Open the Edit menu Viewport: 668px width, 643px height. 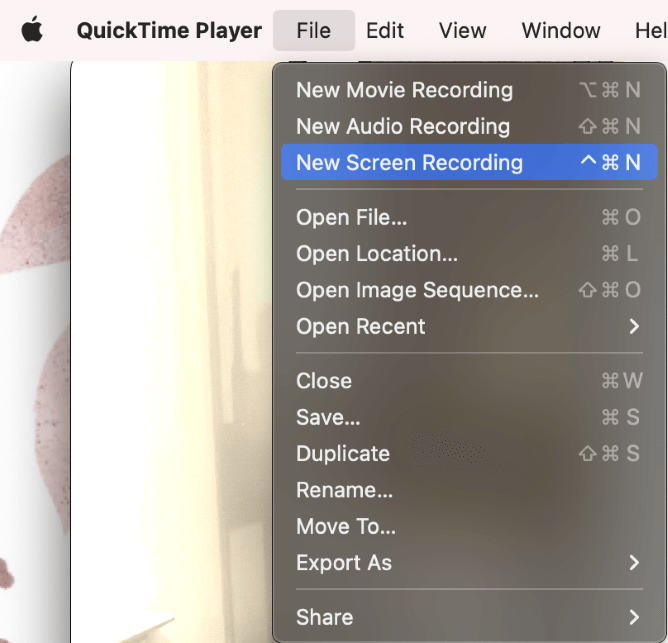click(385, 30)
